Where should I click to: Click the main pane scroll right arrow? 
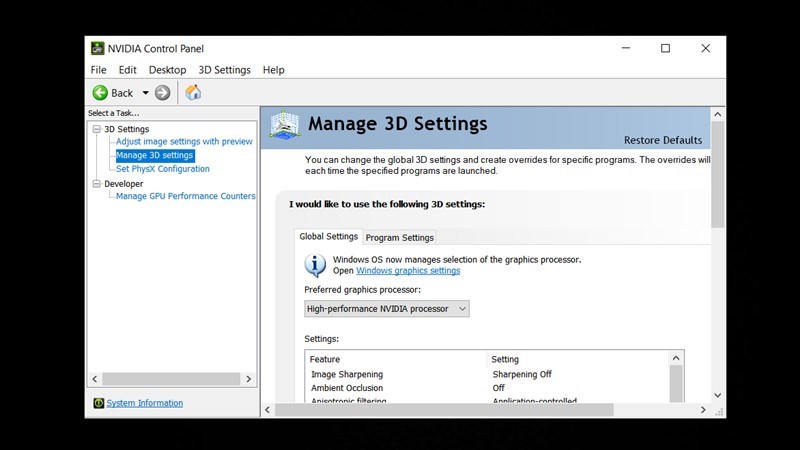(703, 410)
